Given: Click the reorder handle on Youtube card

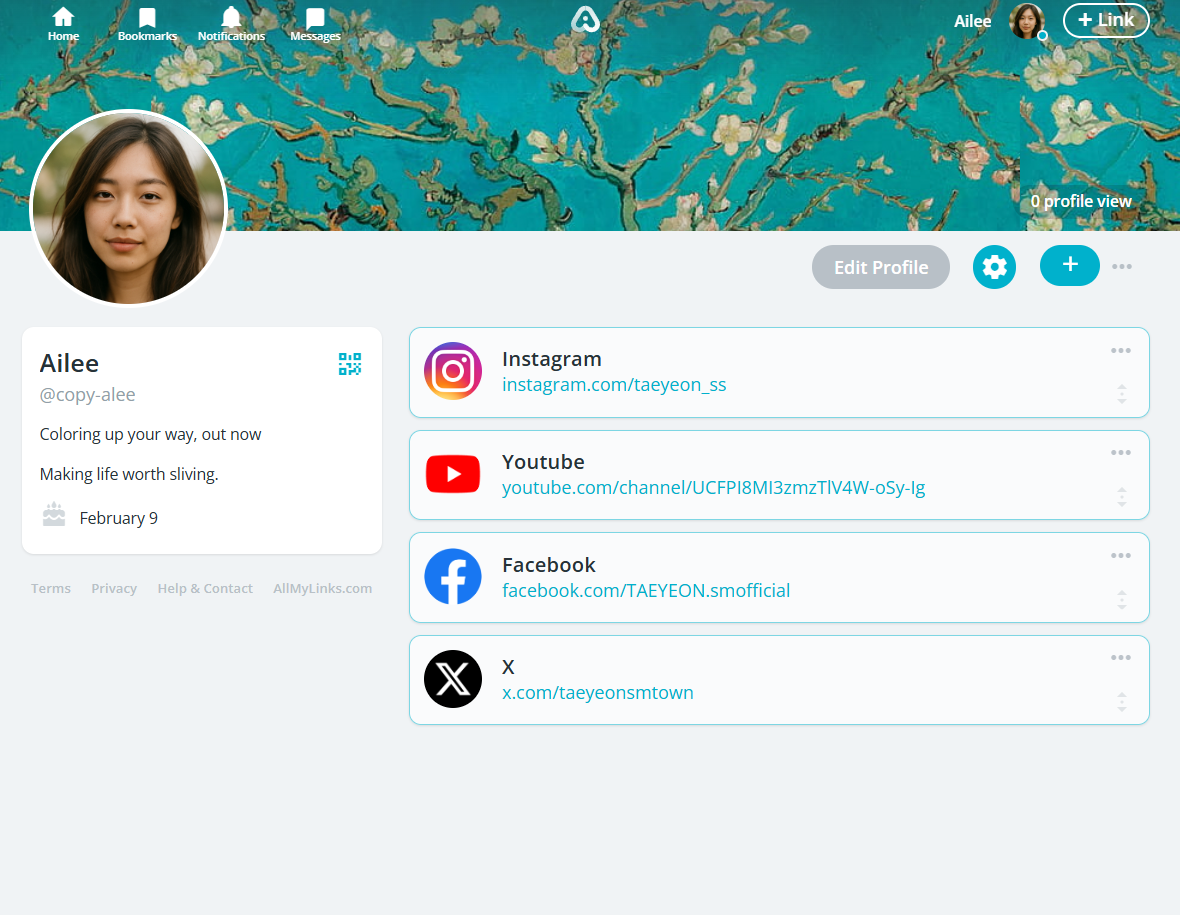Looking at the screenshot, I should point(1121,497).
